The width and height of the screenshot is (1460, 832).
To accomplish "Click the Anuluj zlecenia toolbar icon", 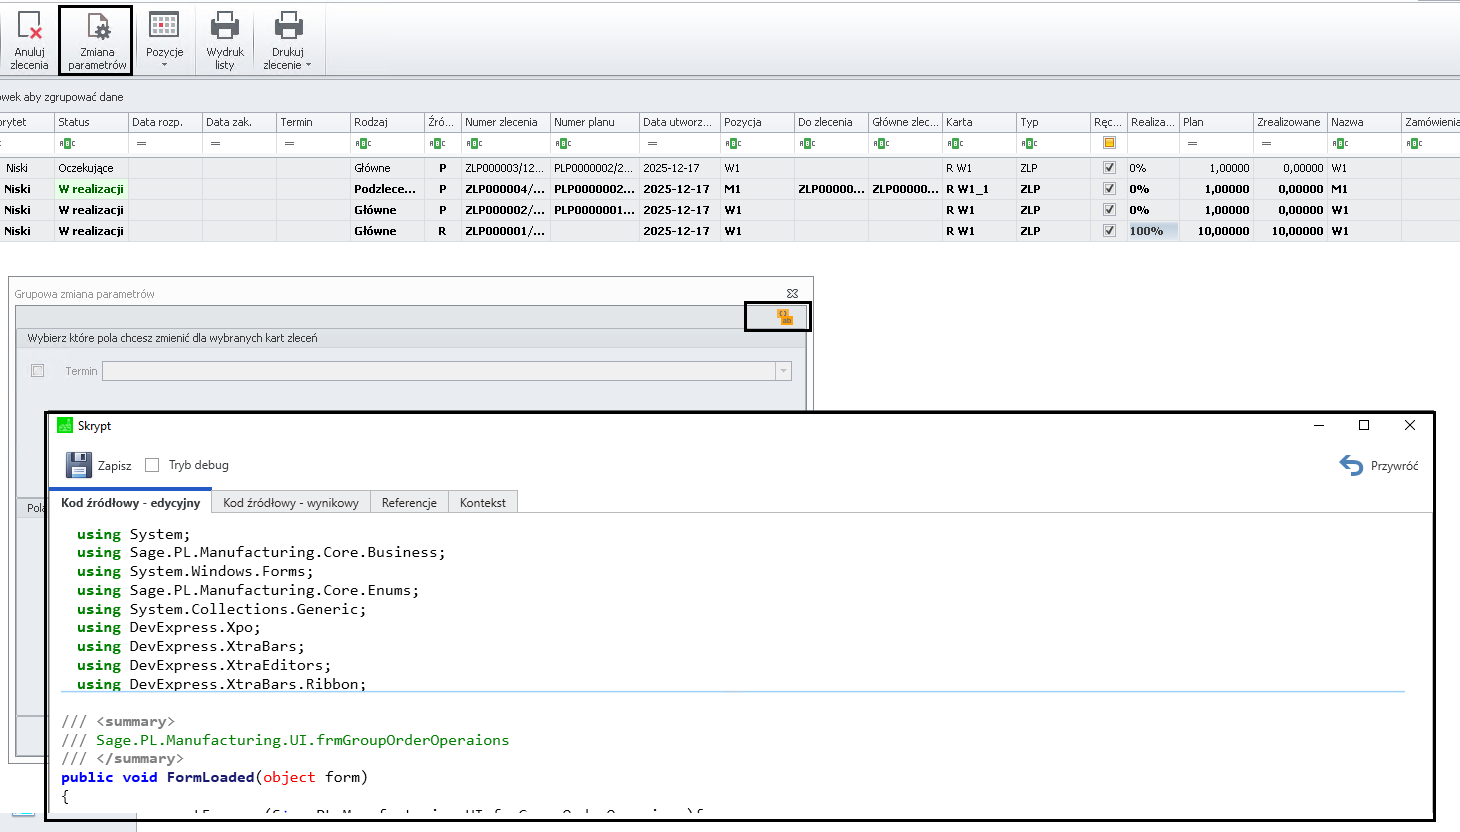I will 29,26.
